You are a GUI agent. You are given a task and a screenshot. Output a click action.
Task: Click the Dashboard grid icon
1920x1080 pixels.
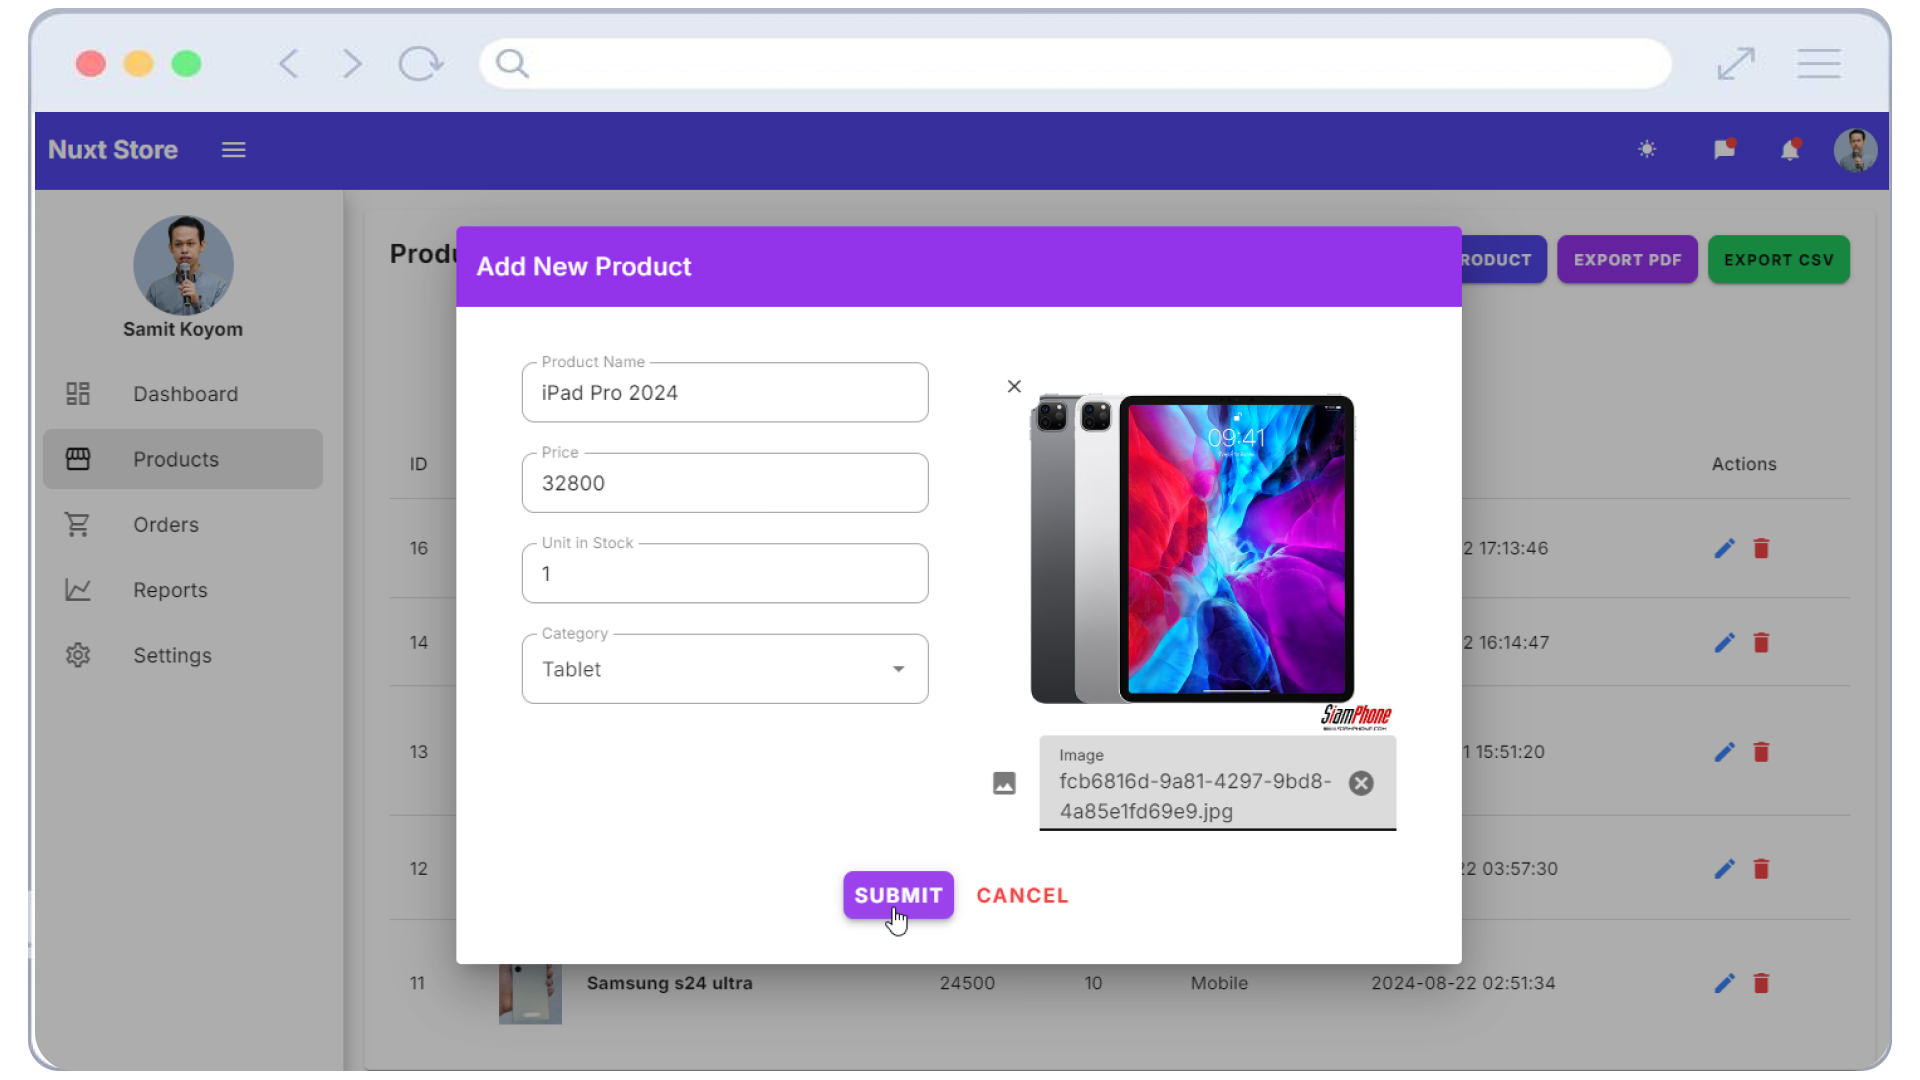78,394
